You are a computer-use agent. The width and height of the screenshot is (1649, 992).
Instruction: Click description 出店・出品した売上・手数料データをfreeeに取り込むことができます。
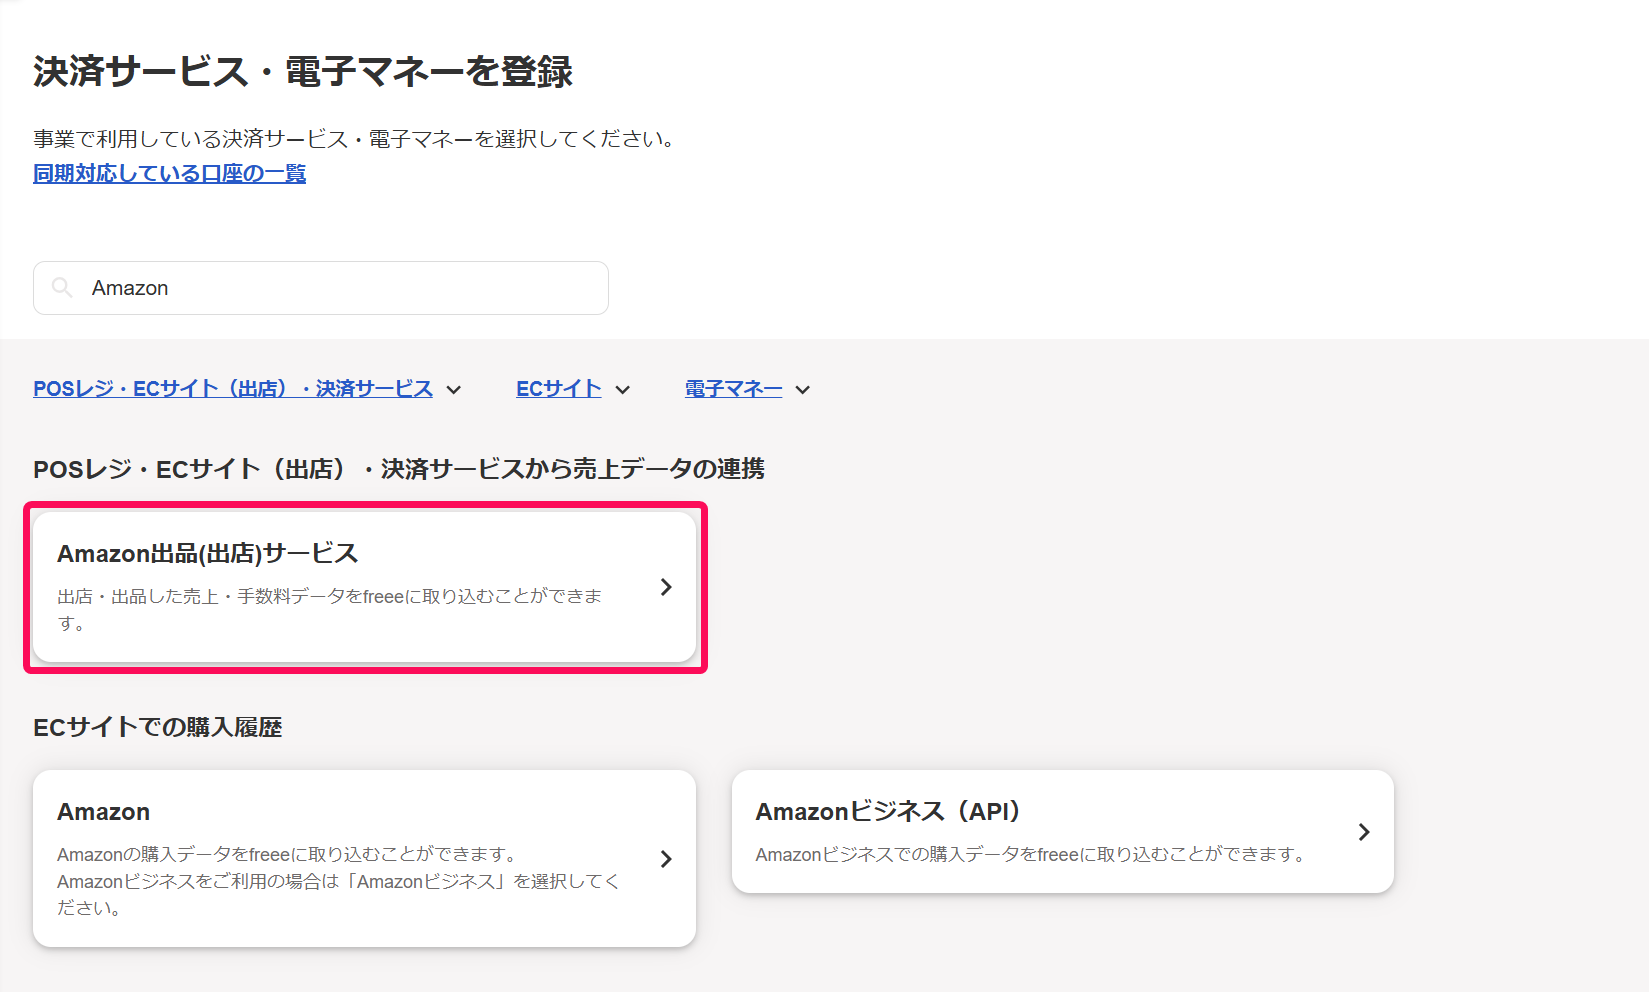[330, 609]
